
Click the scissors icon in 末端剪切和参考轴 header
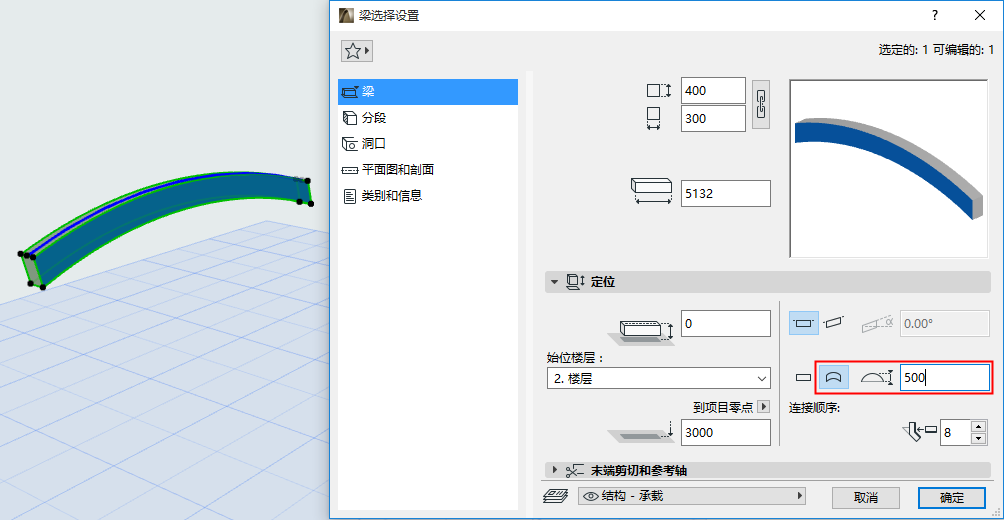point(576,471)
